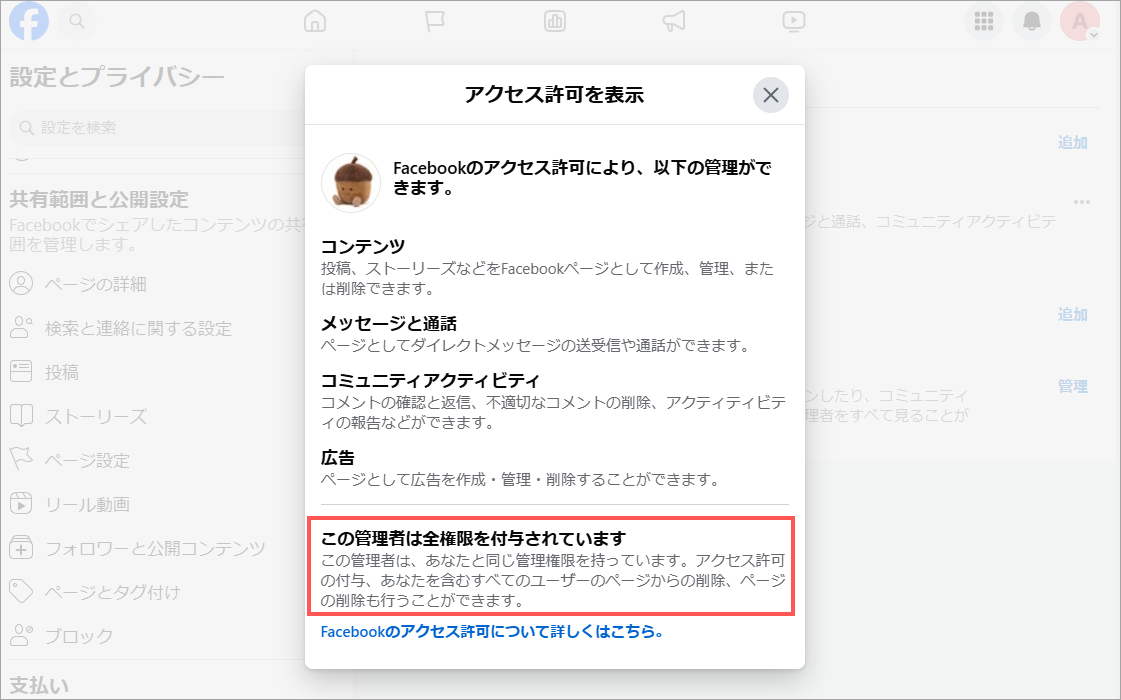Screen dimensions: 1121x700
Task: Click the フォロワーと公開コンテンツ plus icon
Action: point(21,548)
